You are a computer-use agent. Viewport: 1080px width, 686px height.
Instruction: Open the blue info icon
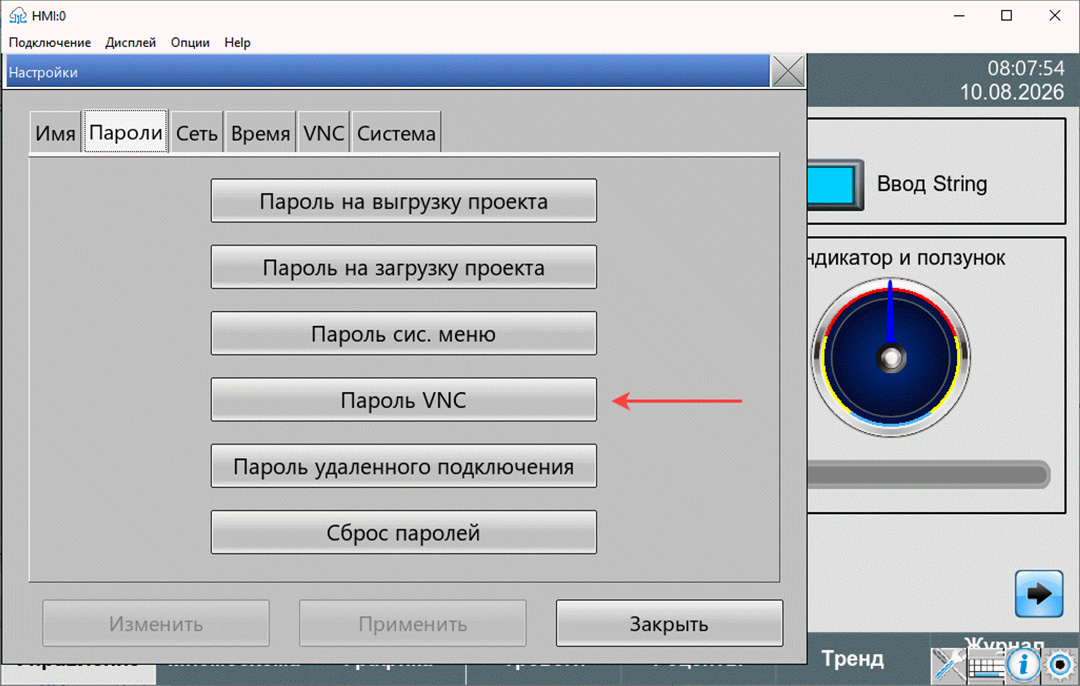1023,665
